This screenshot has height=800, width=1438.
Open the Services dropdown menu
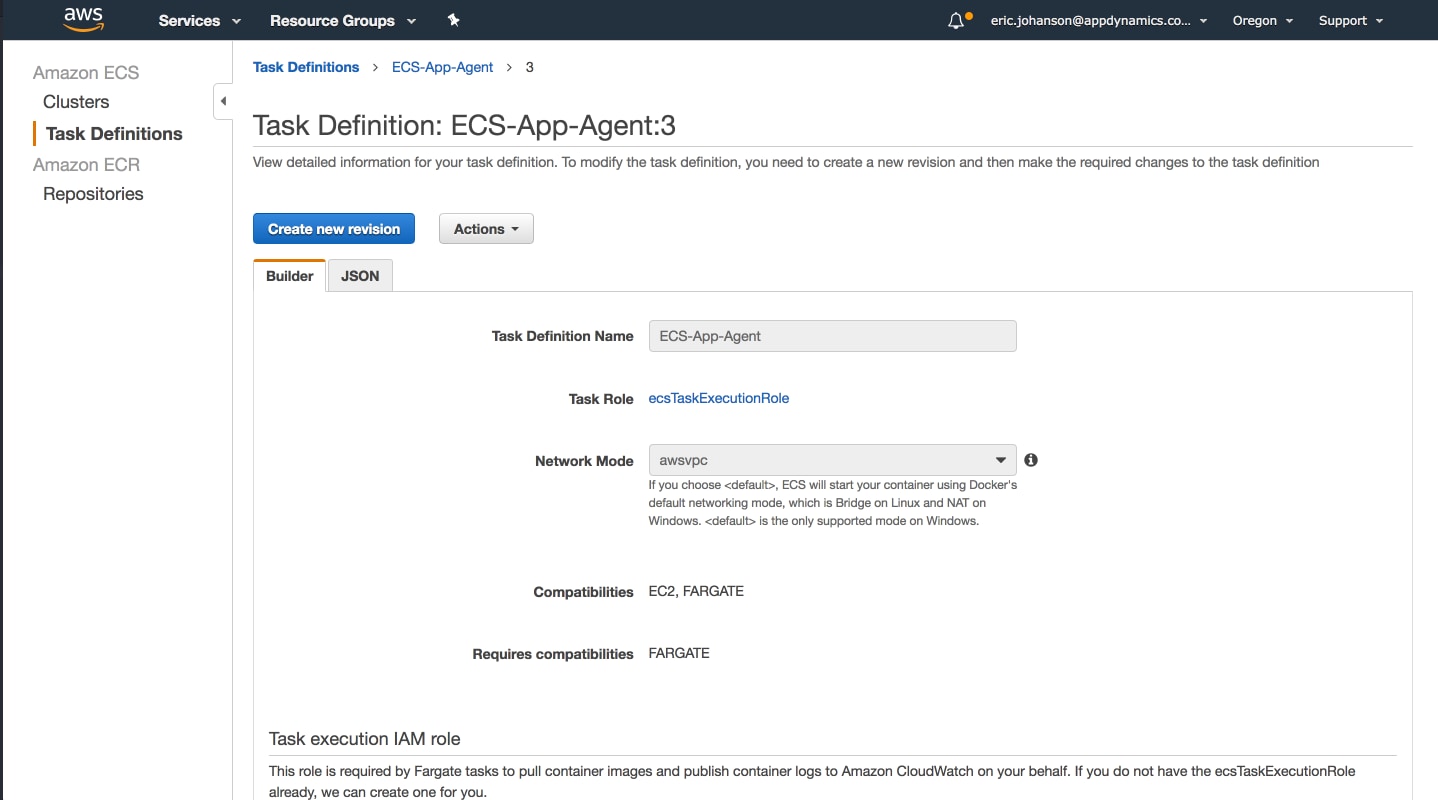pyautogui.click(x=200, y=20)
